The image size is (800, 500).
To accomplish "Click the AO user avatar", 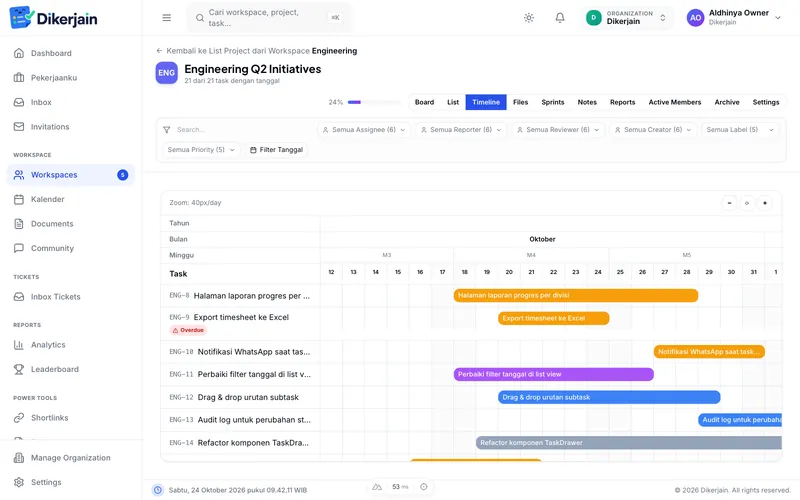I will 695,18.
